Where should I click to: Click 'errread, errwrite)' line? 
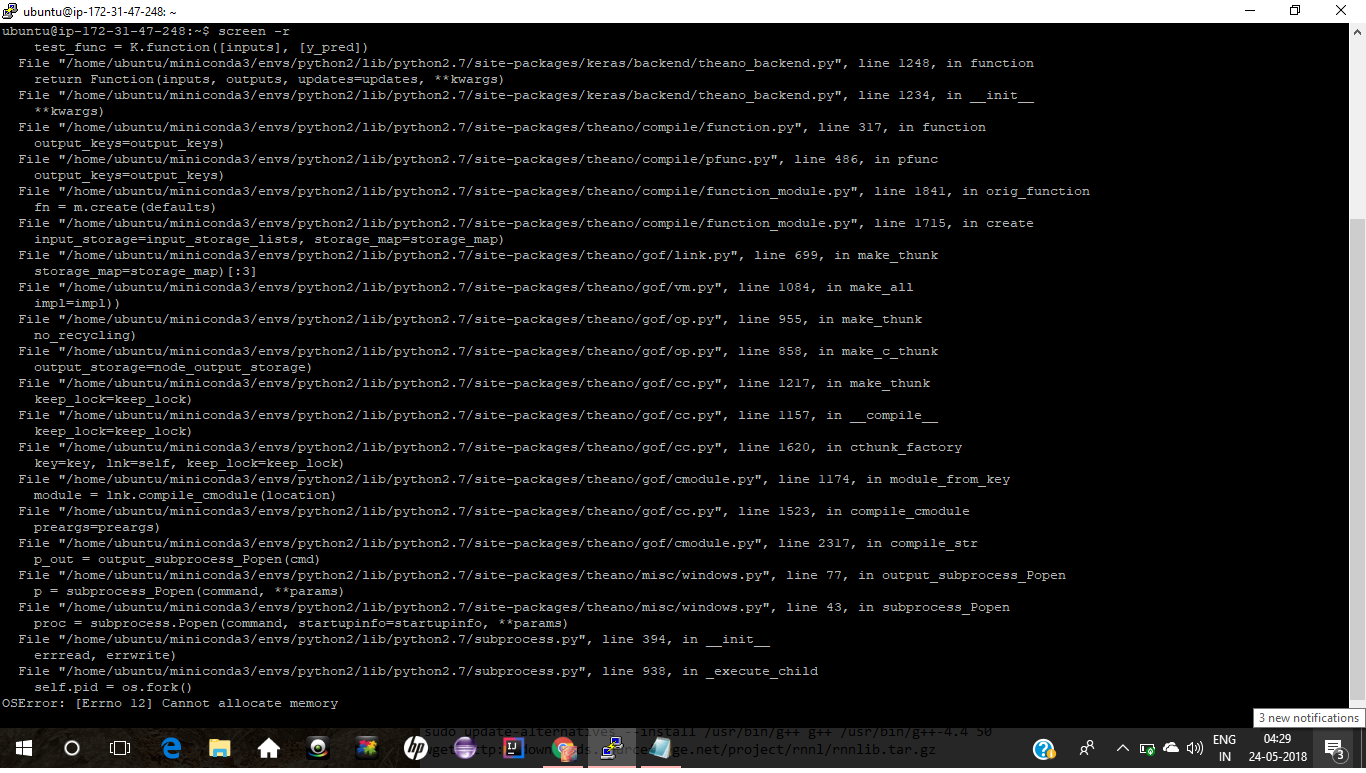click(x=105, y=655)
